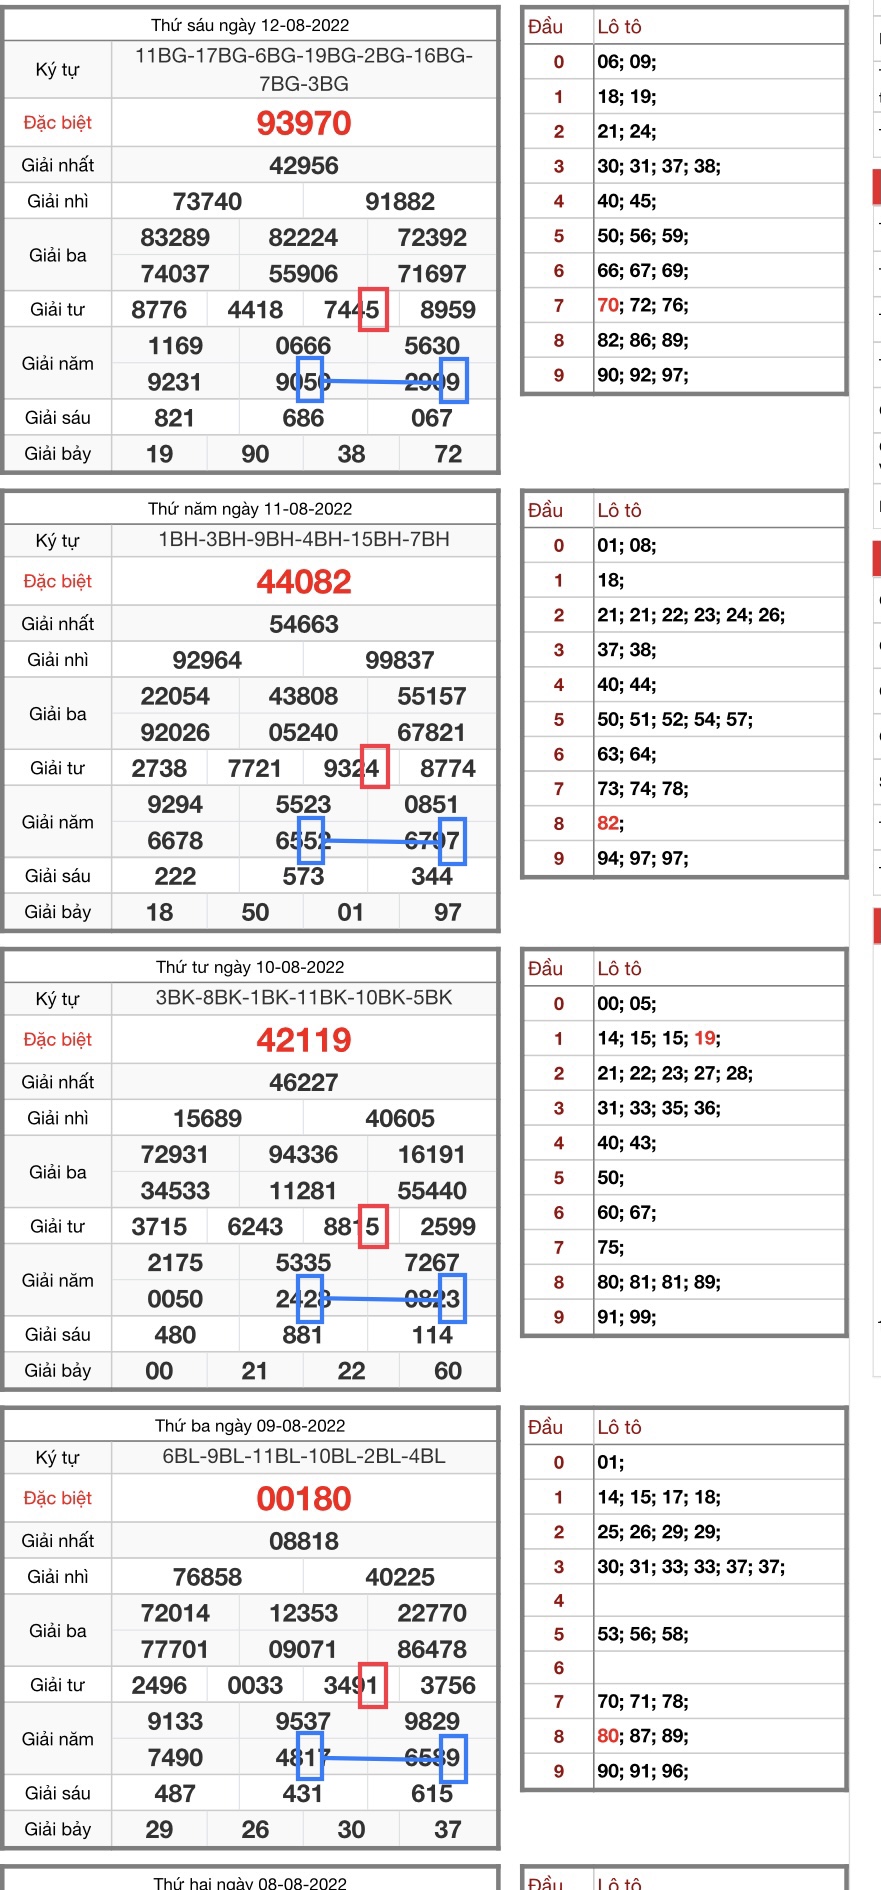Viewport: 881px width, 1890px height.
Task: Click the red-boxed digit in 9324
Action: click(x=373, y=768)
